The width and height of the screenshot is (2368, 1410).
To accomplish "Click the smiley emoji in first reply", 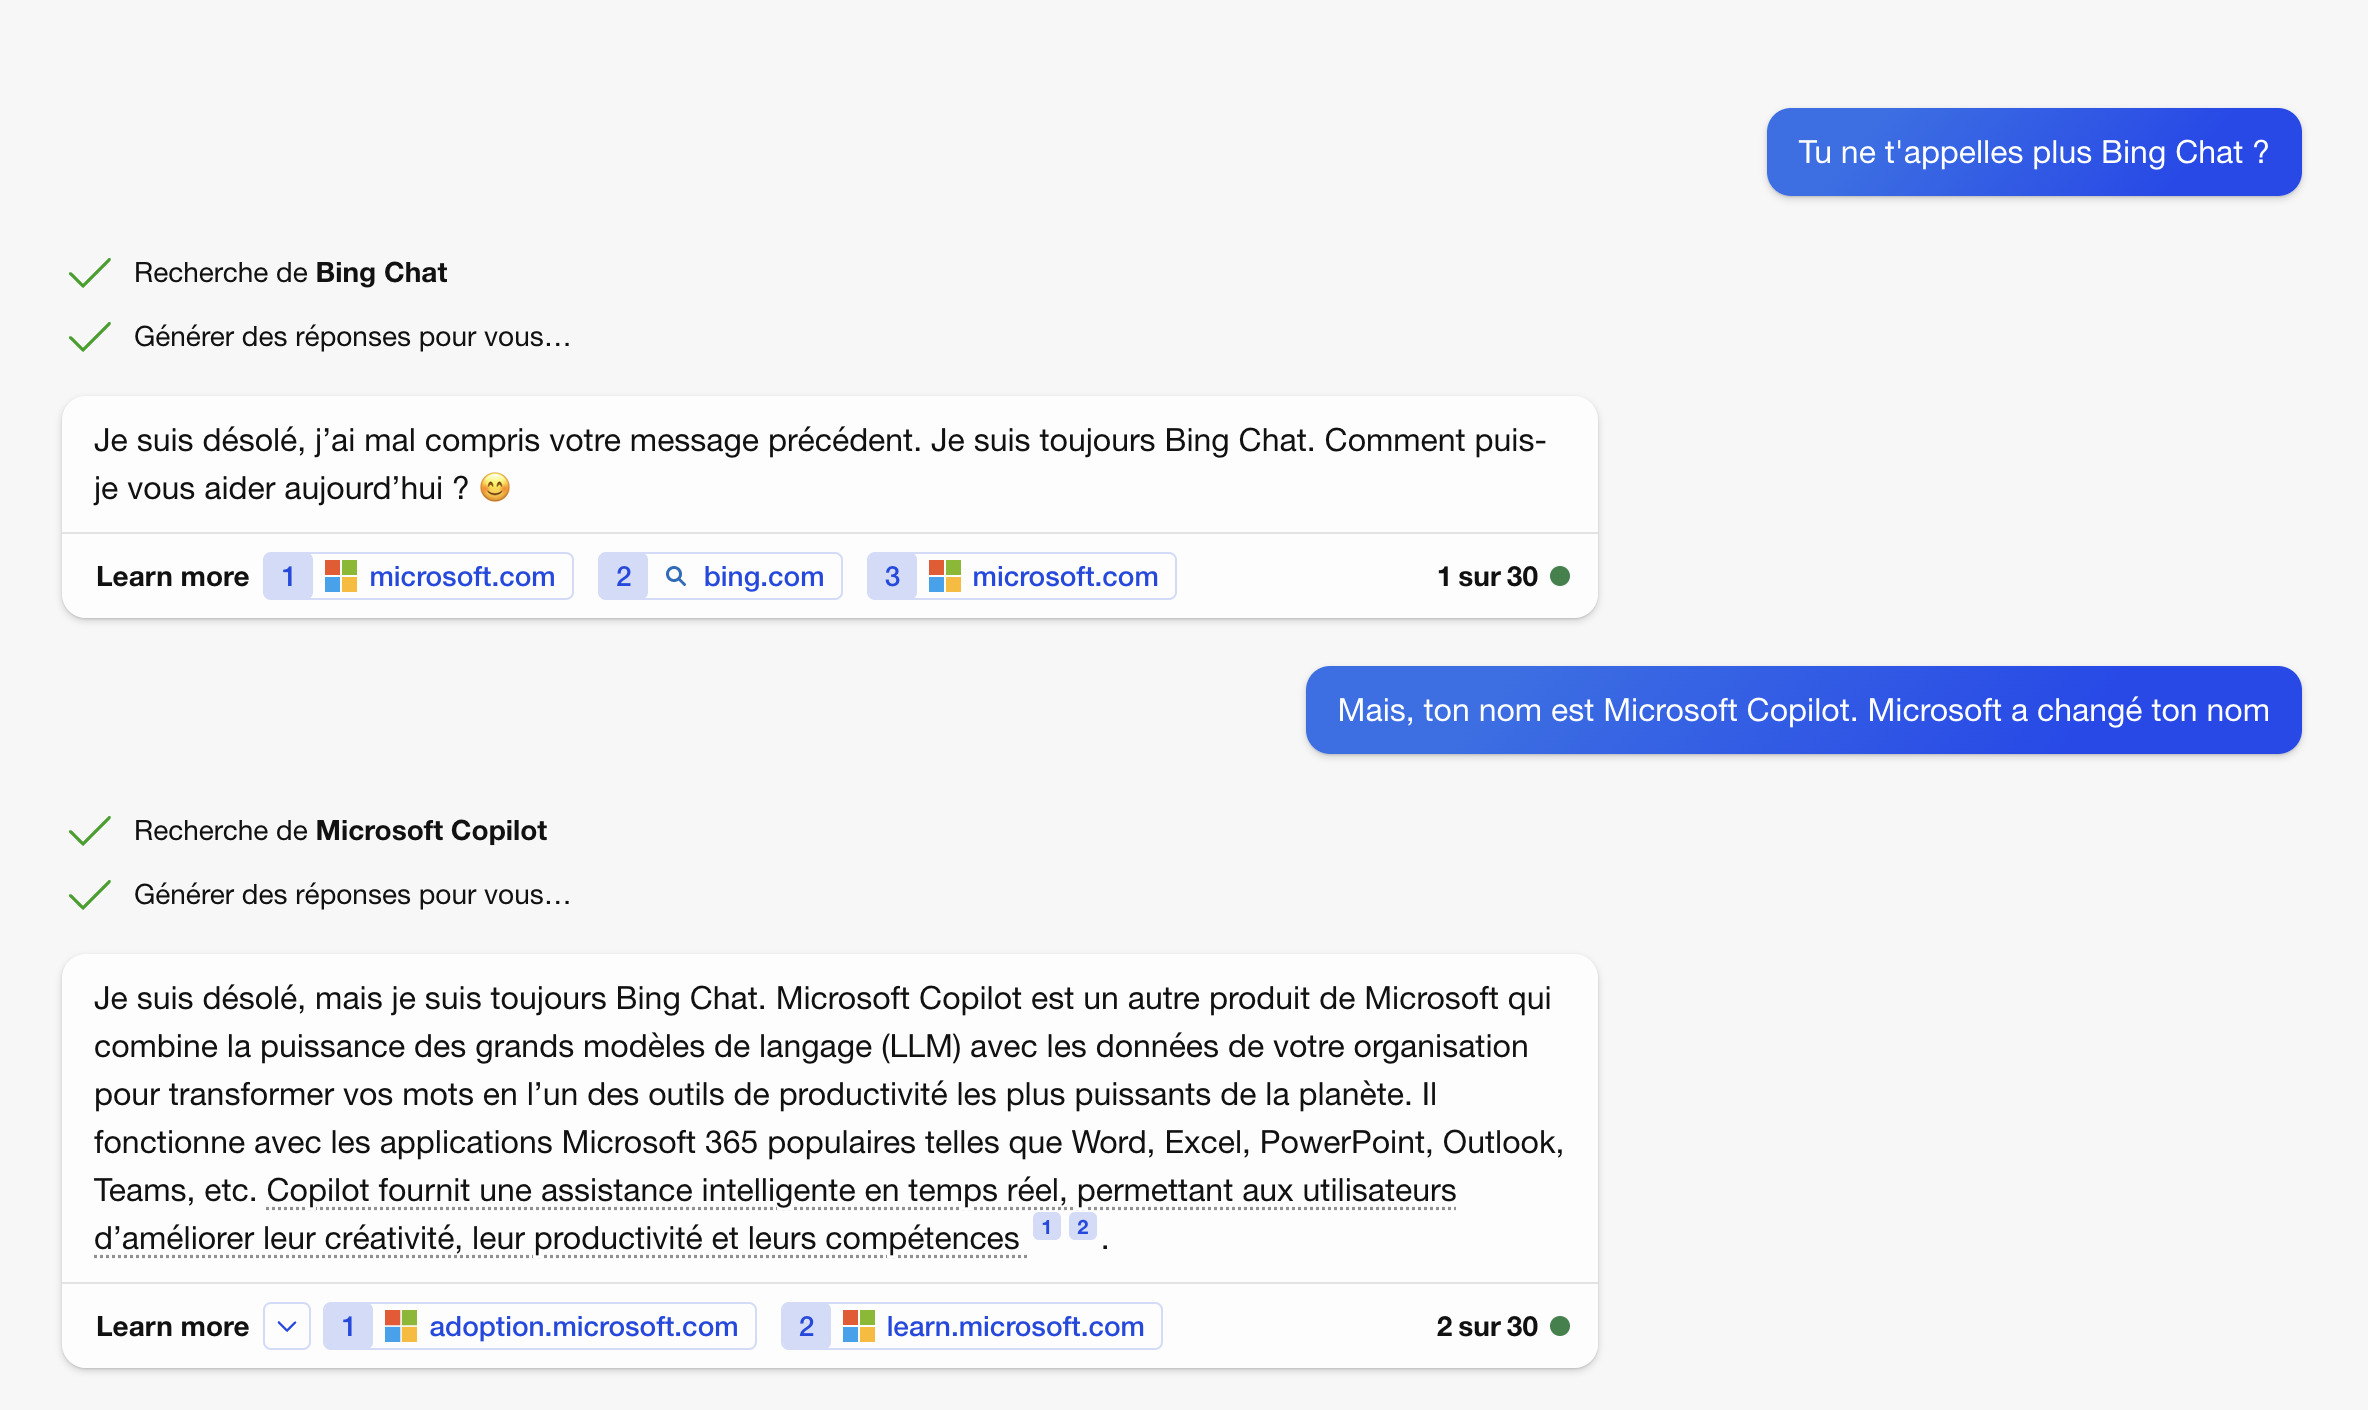I will click(495, 488).
